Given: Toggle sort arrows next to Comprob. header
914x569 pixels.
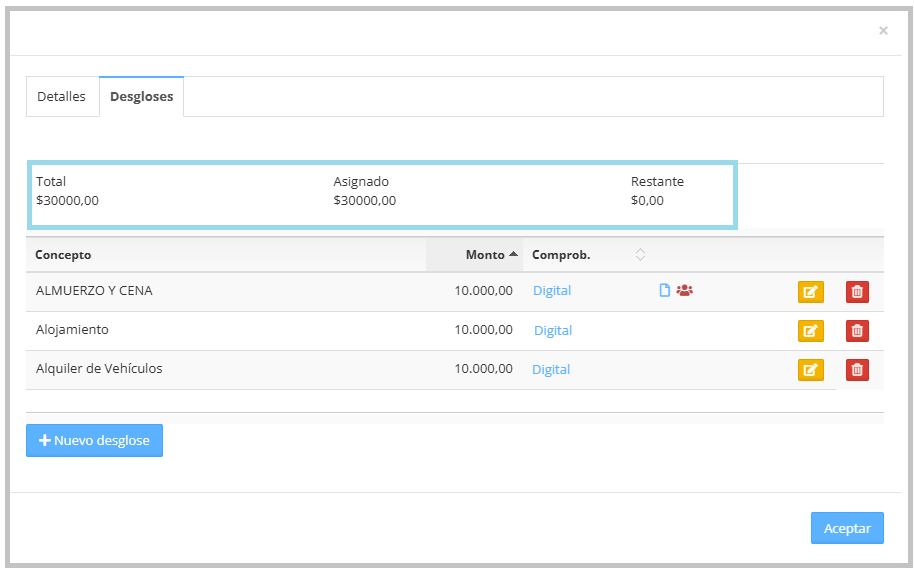Looking at the screenshot, I should click(x=640, y=255).
